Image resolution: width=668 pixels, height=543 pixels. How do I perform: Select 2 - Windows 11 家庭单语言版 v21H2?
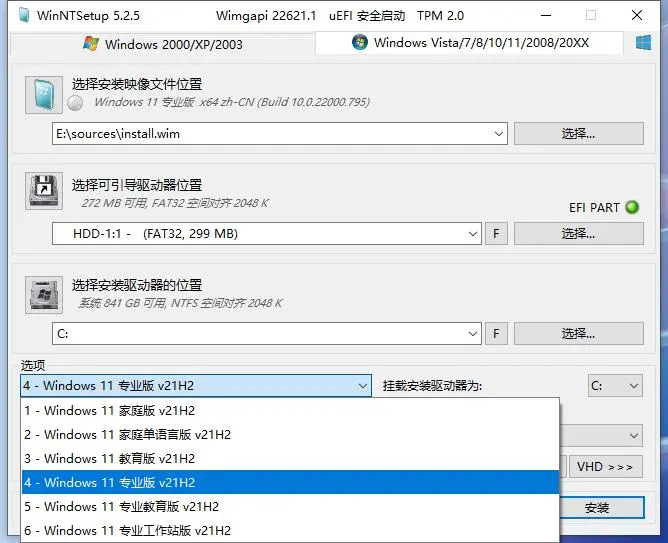pyautogui.click(x=290, y=434)
